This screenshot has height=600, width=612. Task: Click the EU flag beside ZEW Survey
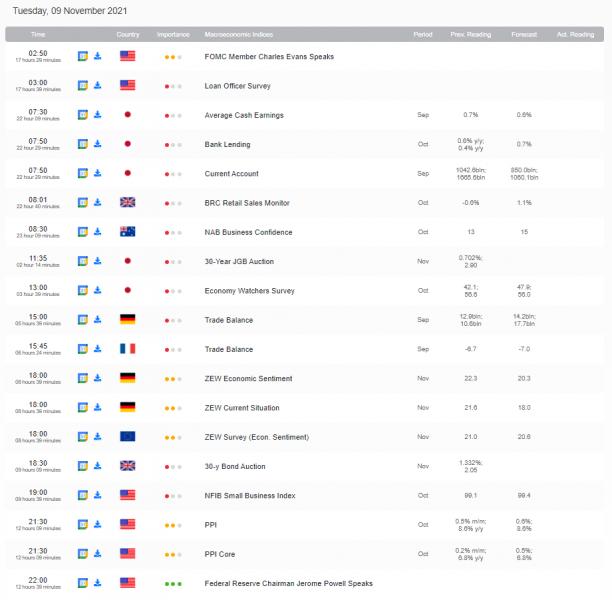(127, 437)
